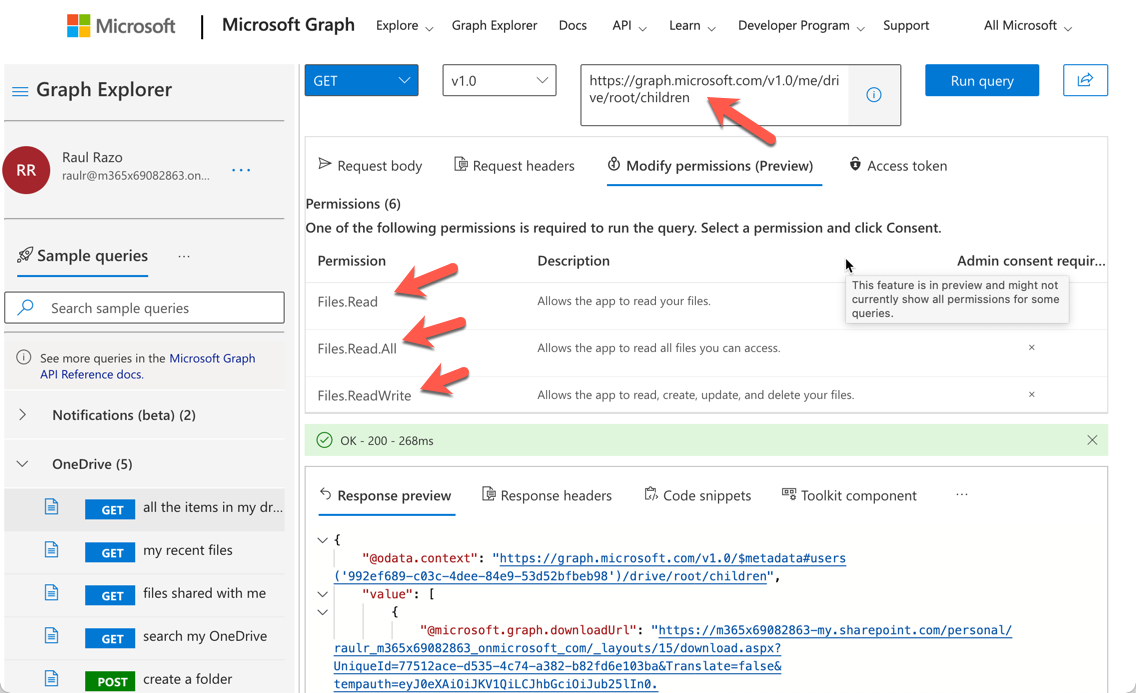This screenshot has height=693, width=1136.
Task: Open the Developer Program dropdown
Action: point(801,26)
